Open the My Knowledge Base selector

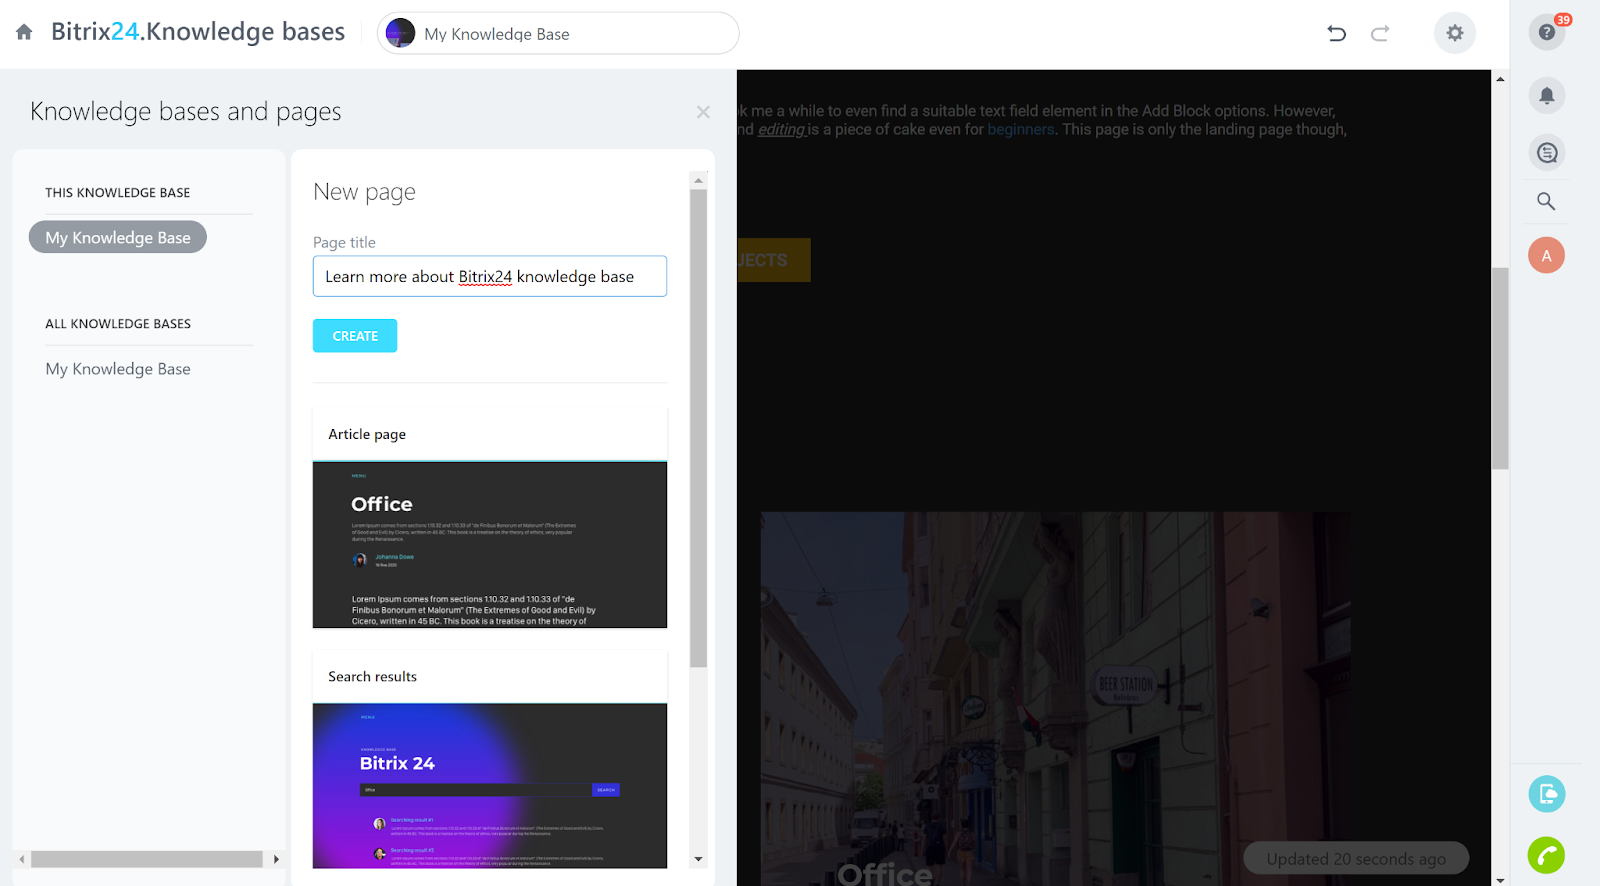tap(558, 34)
